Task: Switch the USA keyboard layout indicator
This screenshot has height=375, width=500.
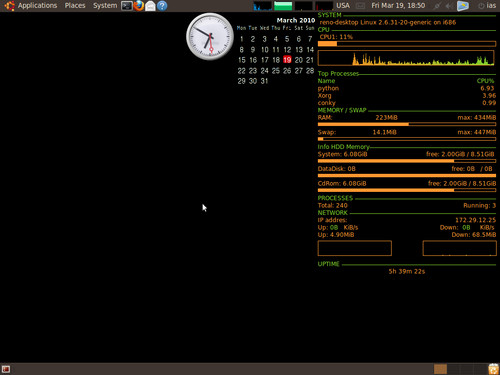Action: (343, 6)
